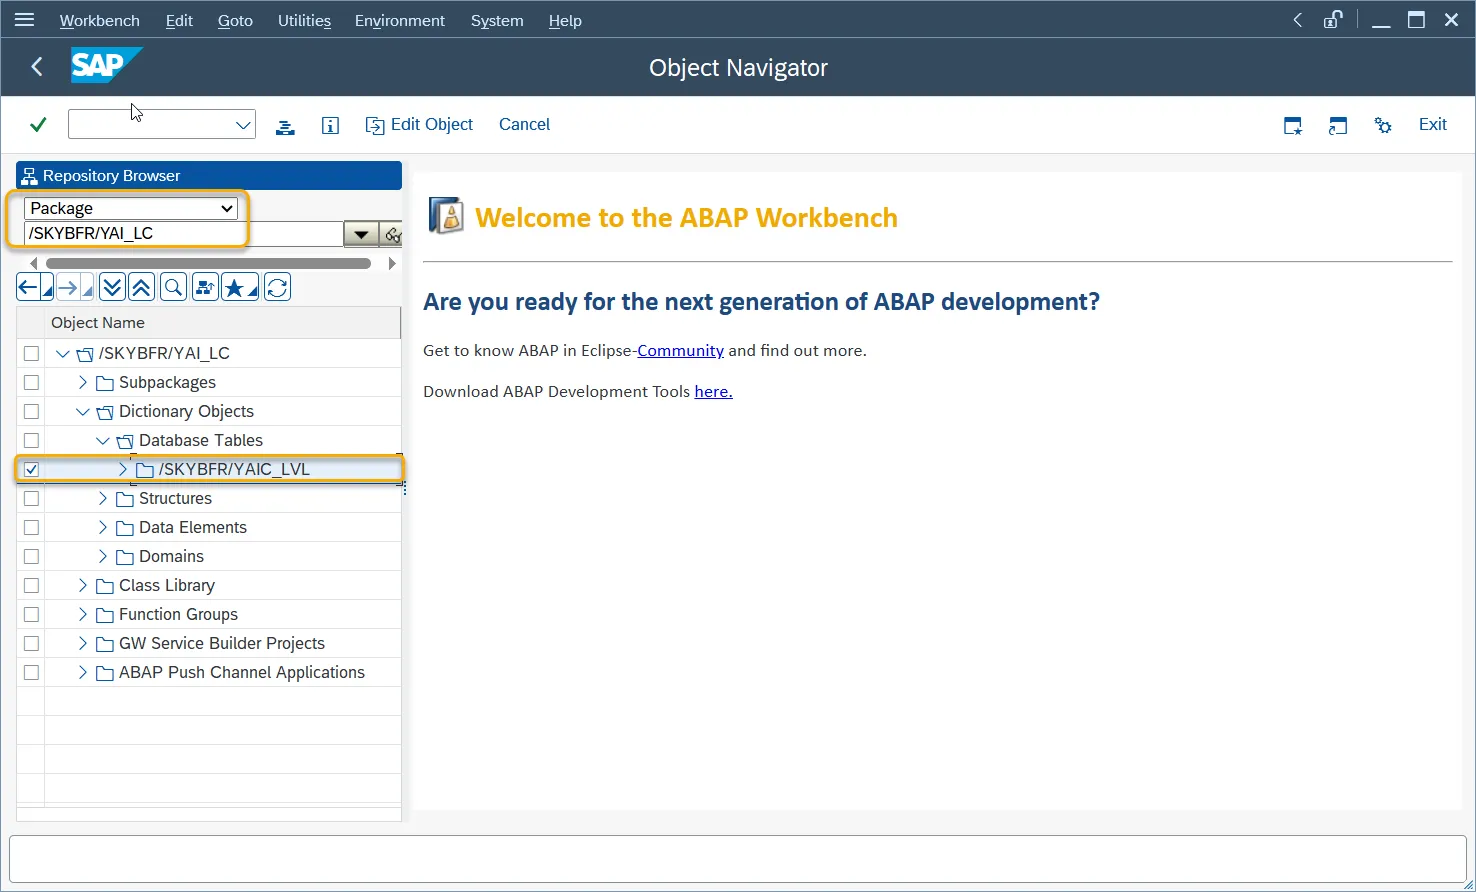Uncheck the /SKYBFR/YAIC_LVL table checkbox
Screen dimensions: 1476x892
click(31, 469)
